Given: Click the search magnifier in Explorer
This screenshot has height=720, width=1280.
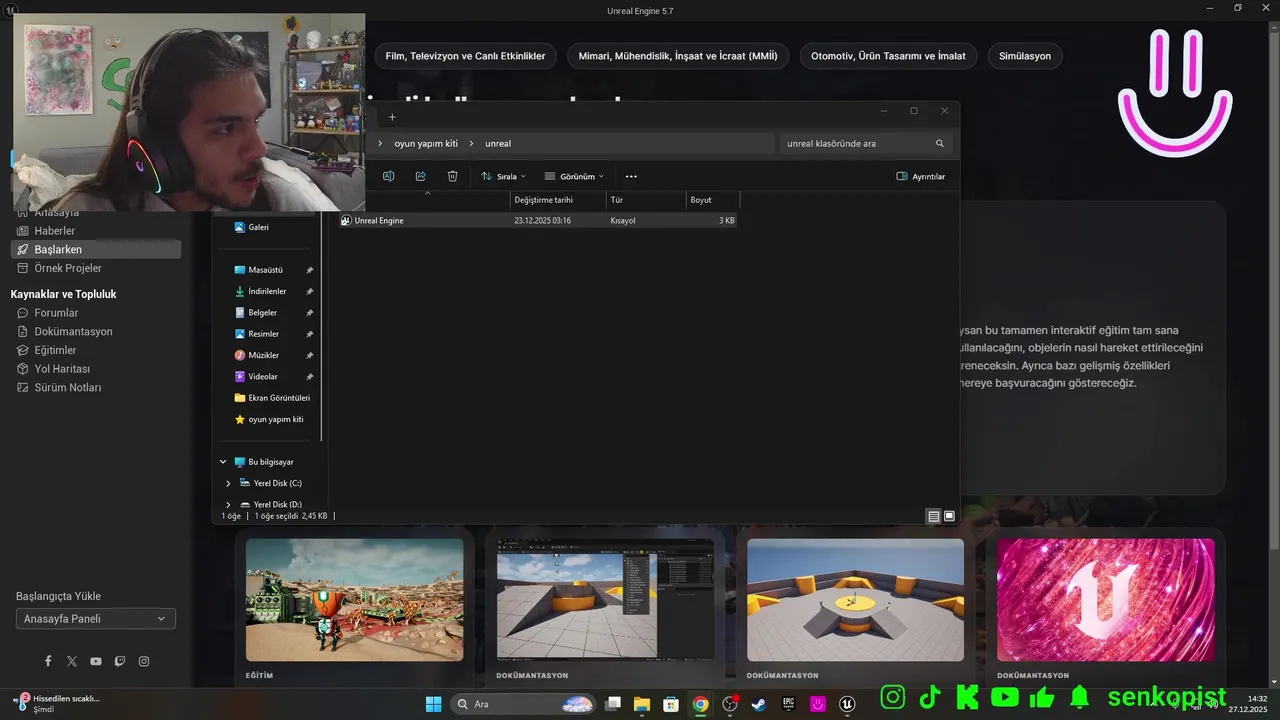Looking at the screenshot, I should 940,144.
